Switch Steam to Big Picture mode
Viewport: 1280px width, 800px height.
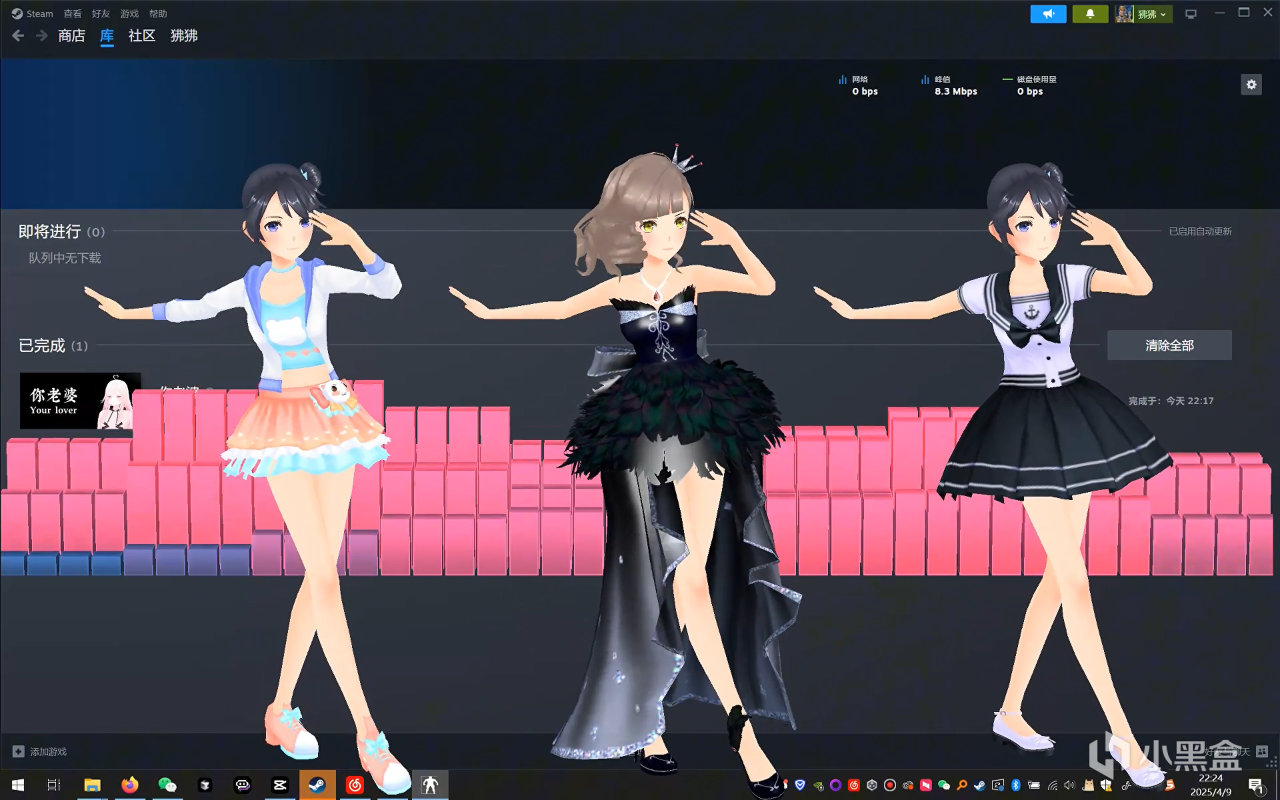(1191, 14)
